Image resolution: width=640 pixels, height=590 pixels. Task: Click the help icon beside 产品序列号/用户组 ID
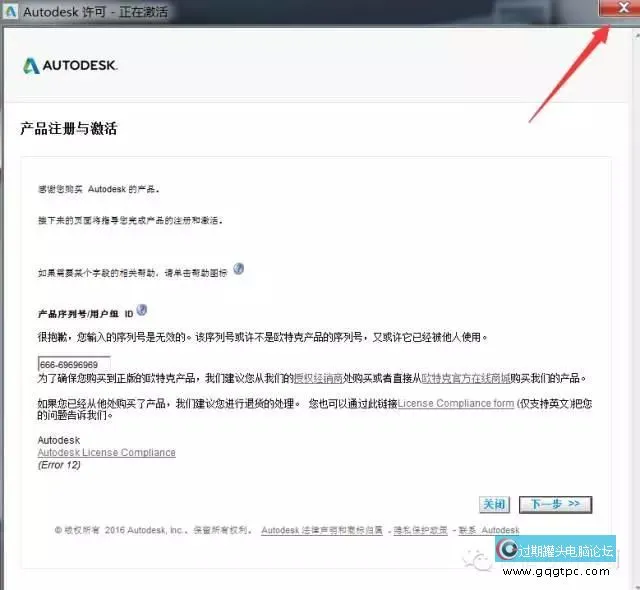(x=142, y=310)
